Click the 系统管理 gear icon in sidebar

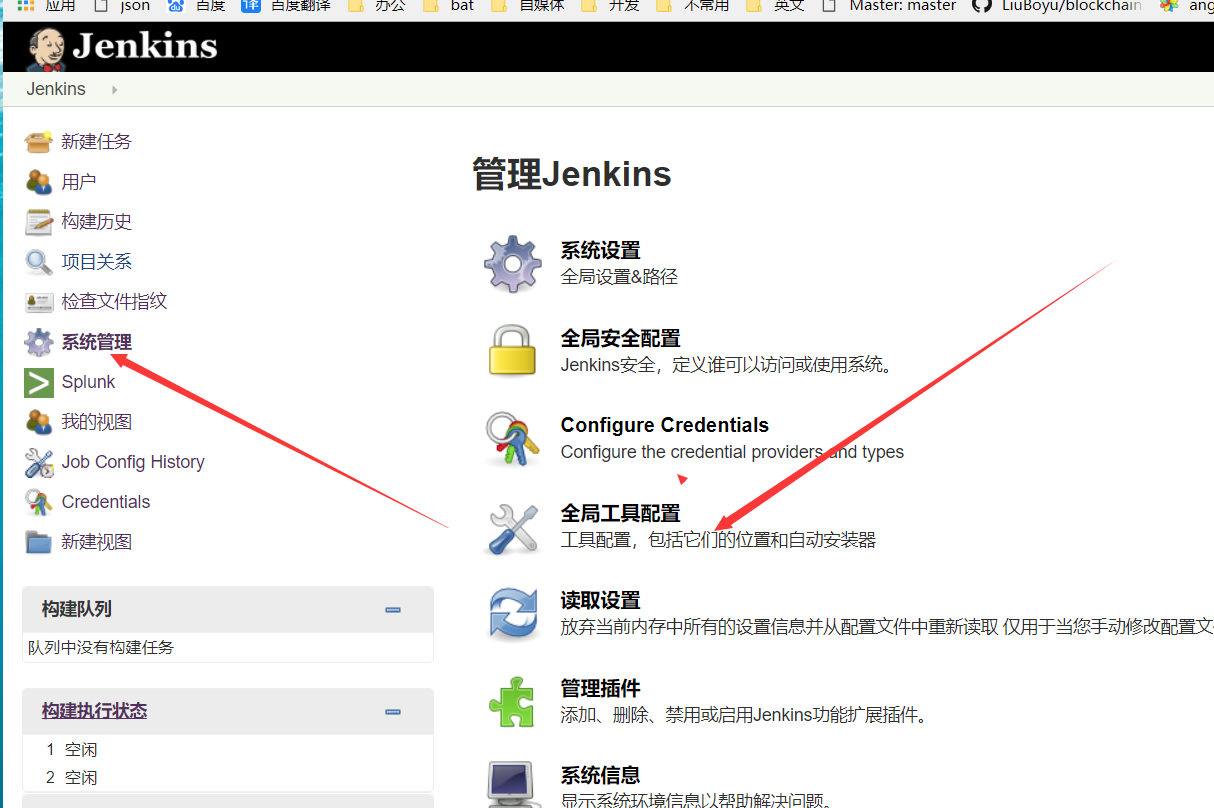38,342
